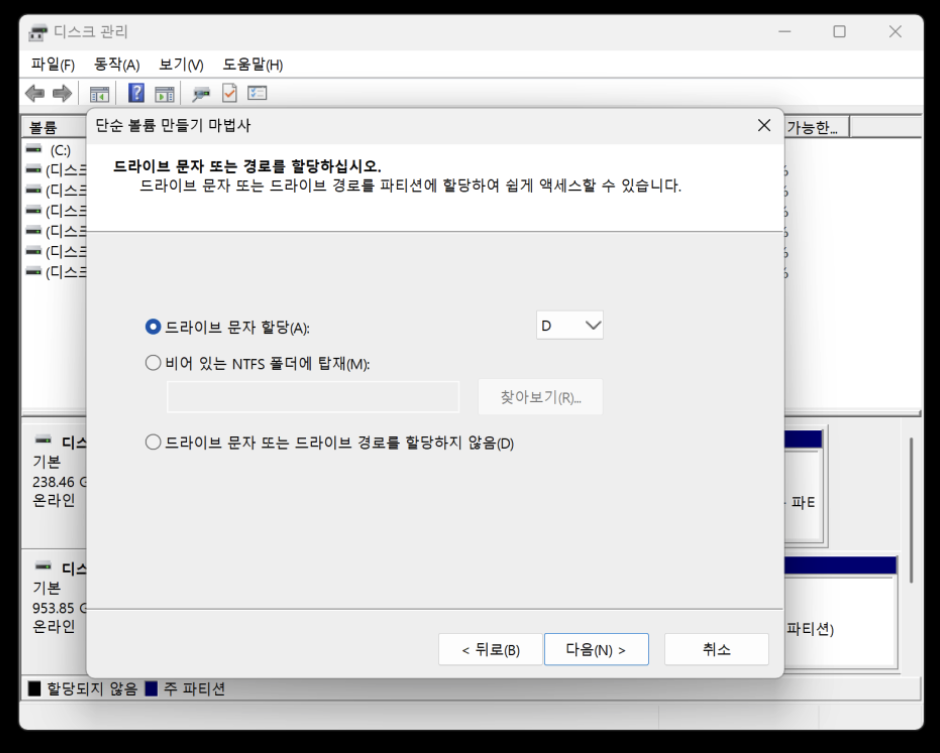Open the 보기(V) menu
Viewport: 940px width, 753px height.
[180, 65]
